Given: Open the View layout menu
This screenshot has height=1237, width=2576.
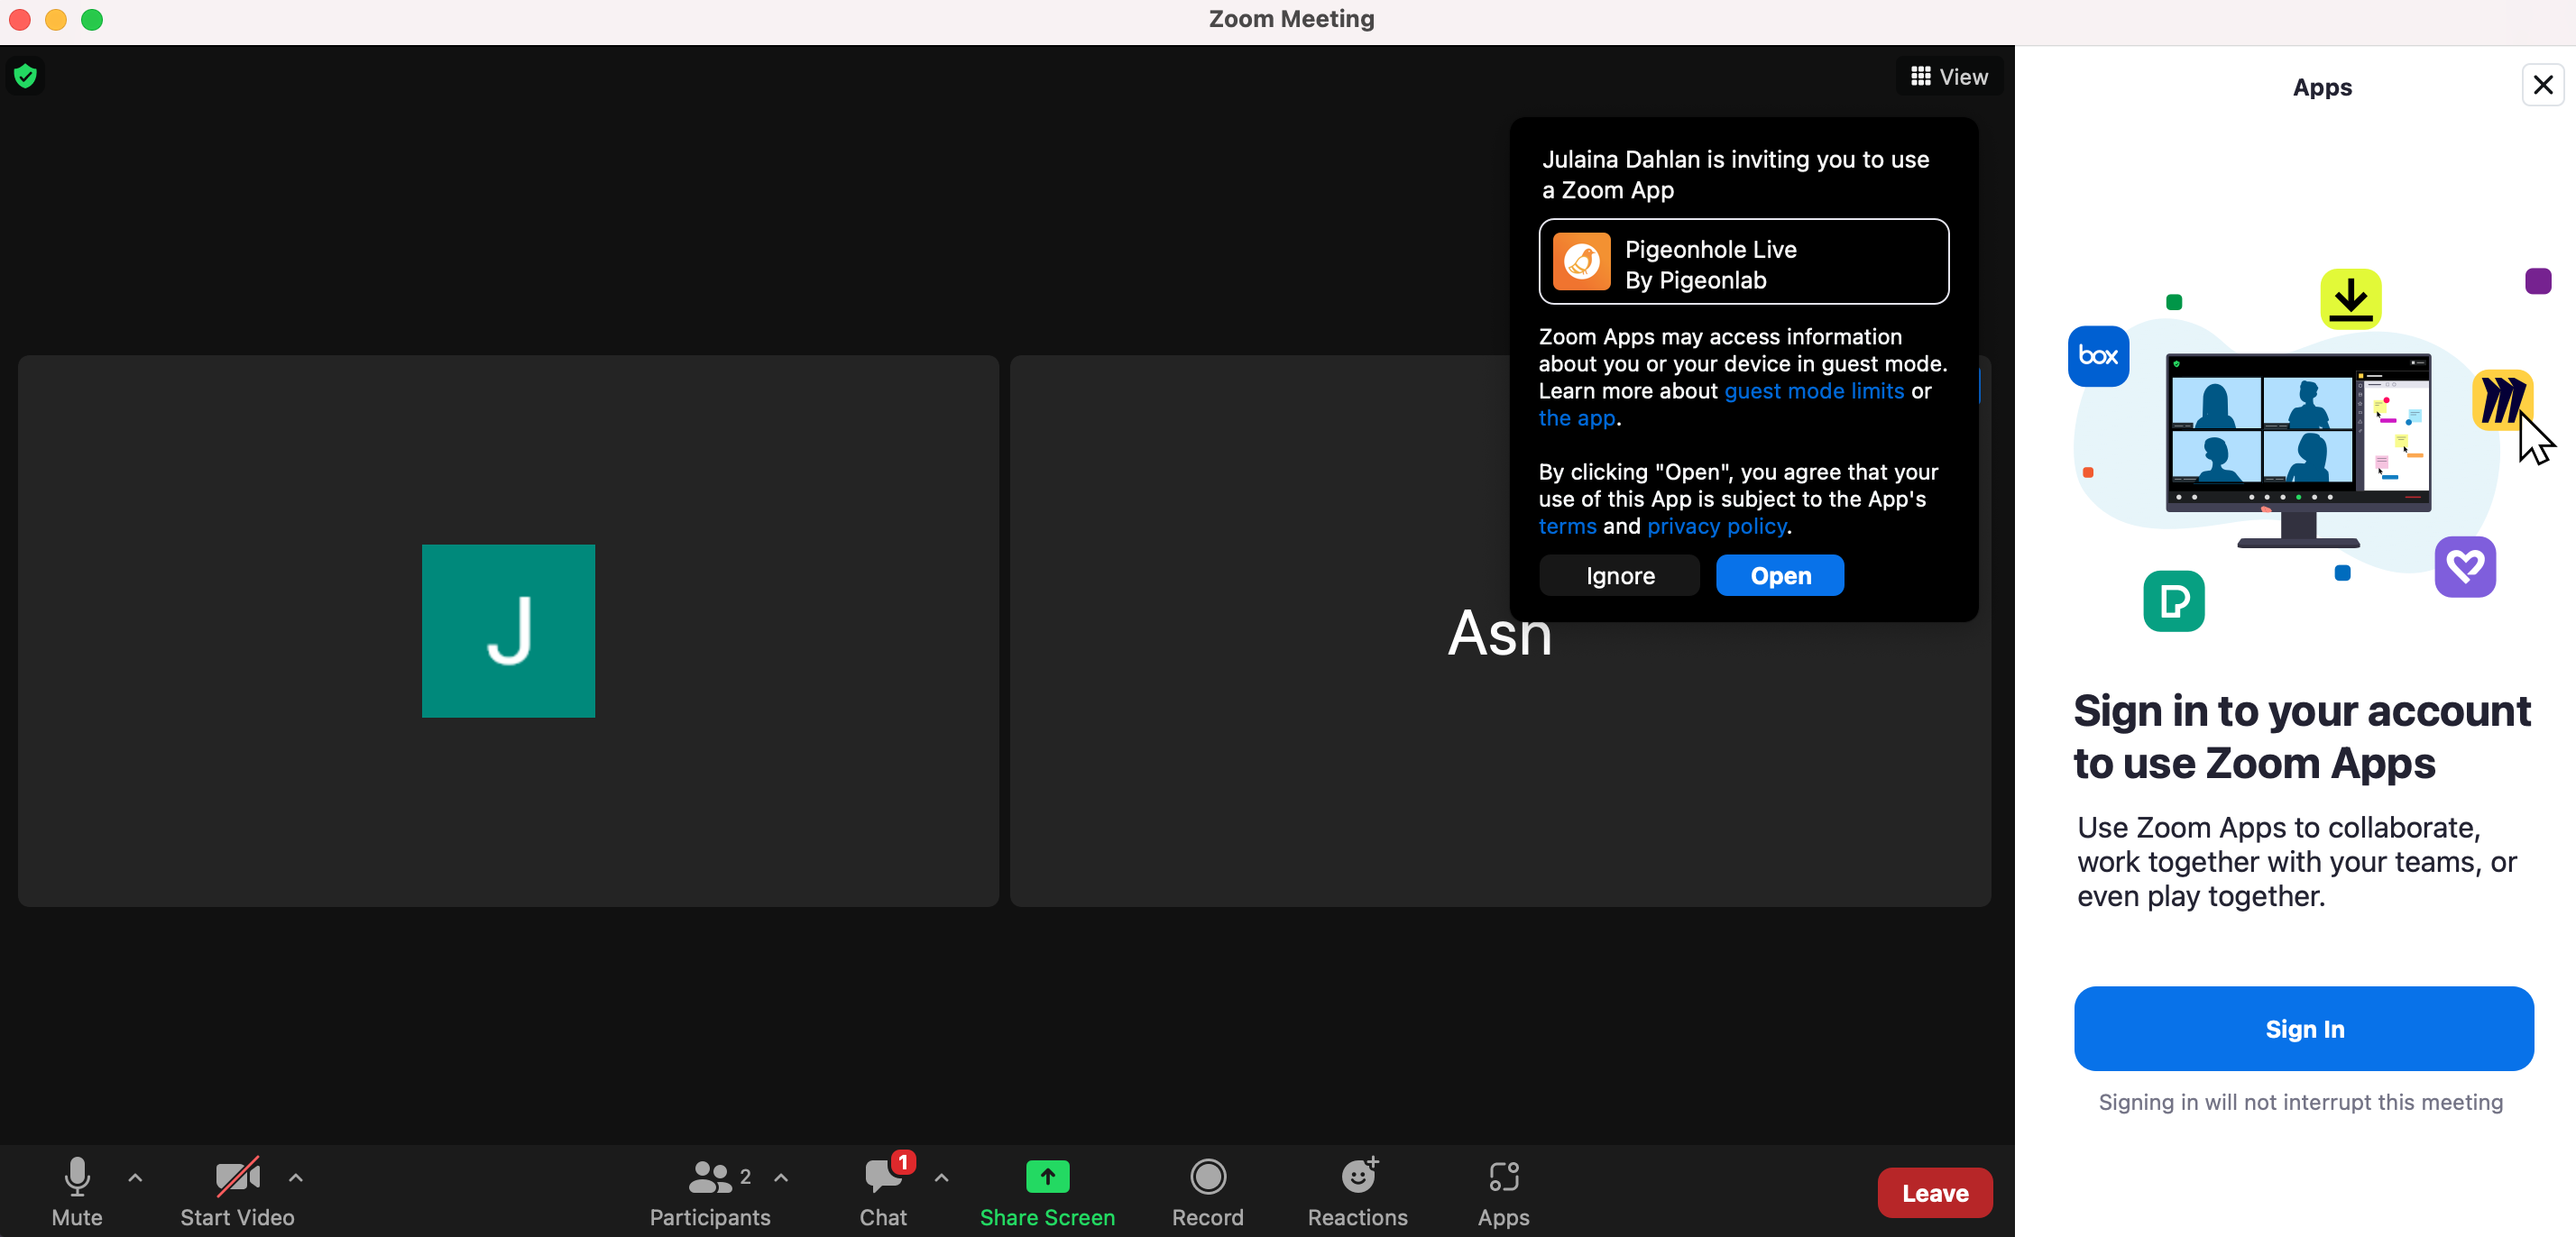Looking at the screenshot, I should coord(1949,77).
